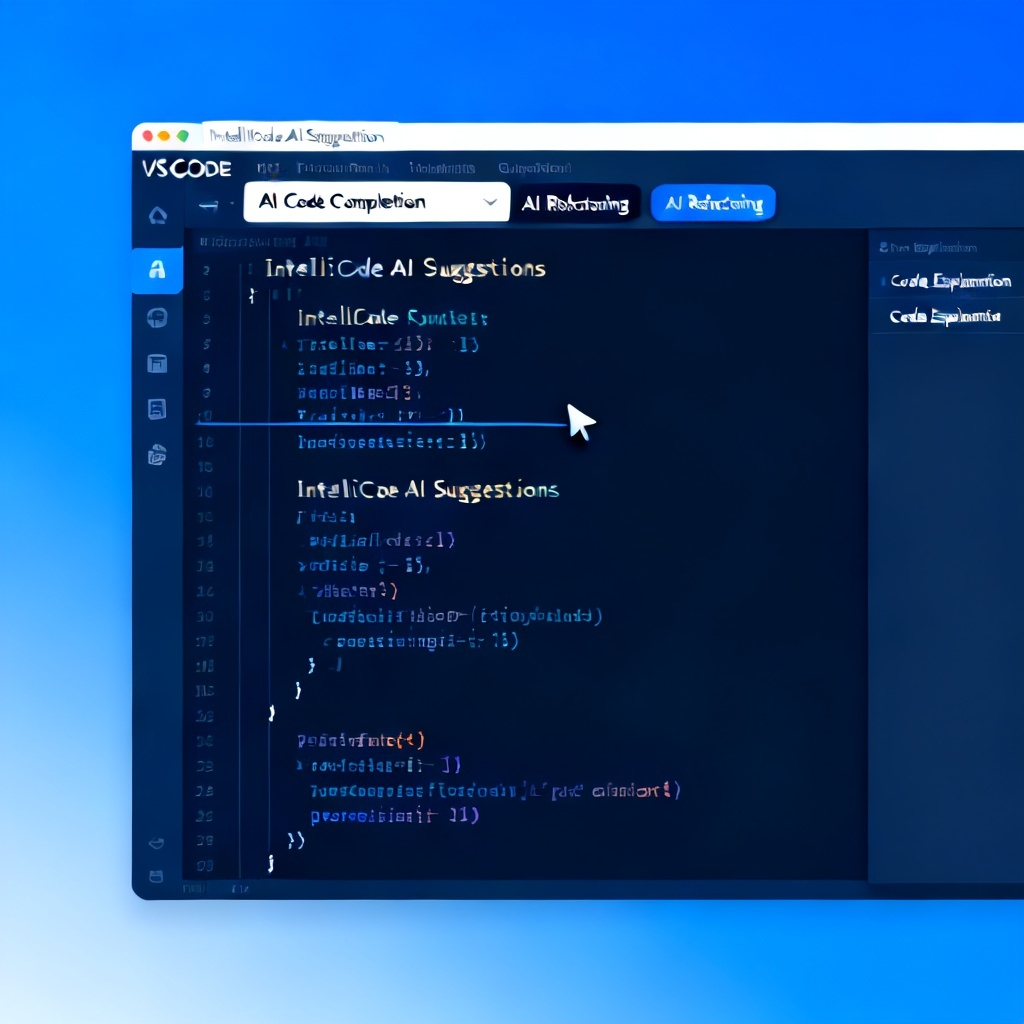Screen dimensions: 1024x1024
Task: Click the lower IntelliCode AI Suggestions heading
Action: click(x=428, y=490)
